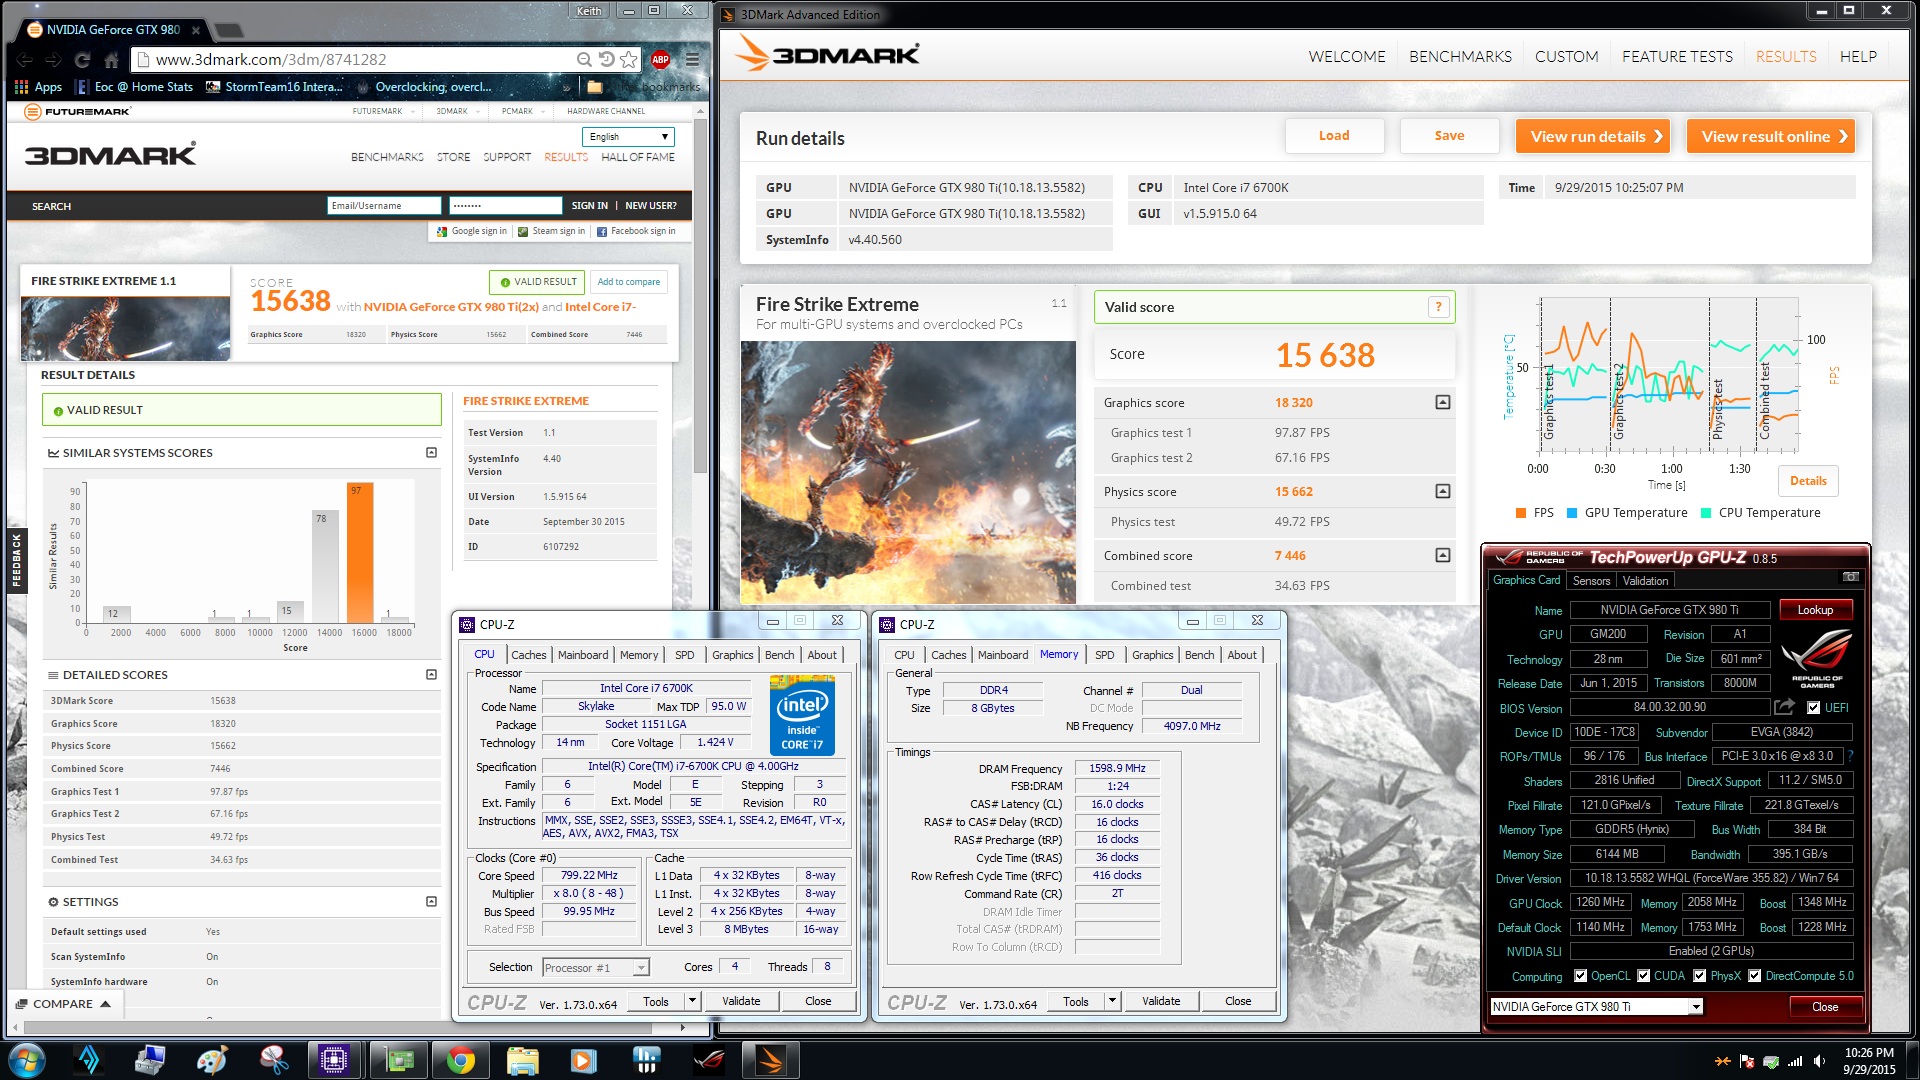Toggle the DirectCompute 5.0 checkbox
Screen dimensions: 1920x1080
pyautogui.click(x=1754, y=976)
